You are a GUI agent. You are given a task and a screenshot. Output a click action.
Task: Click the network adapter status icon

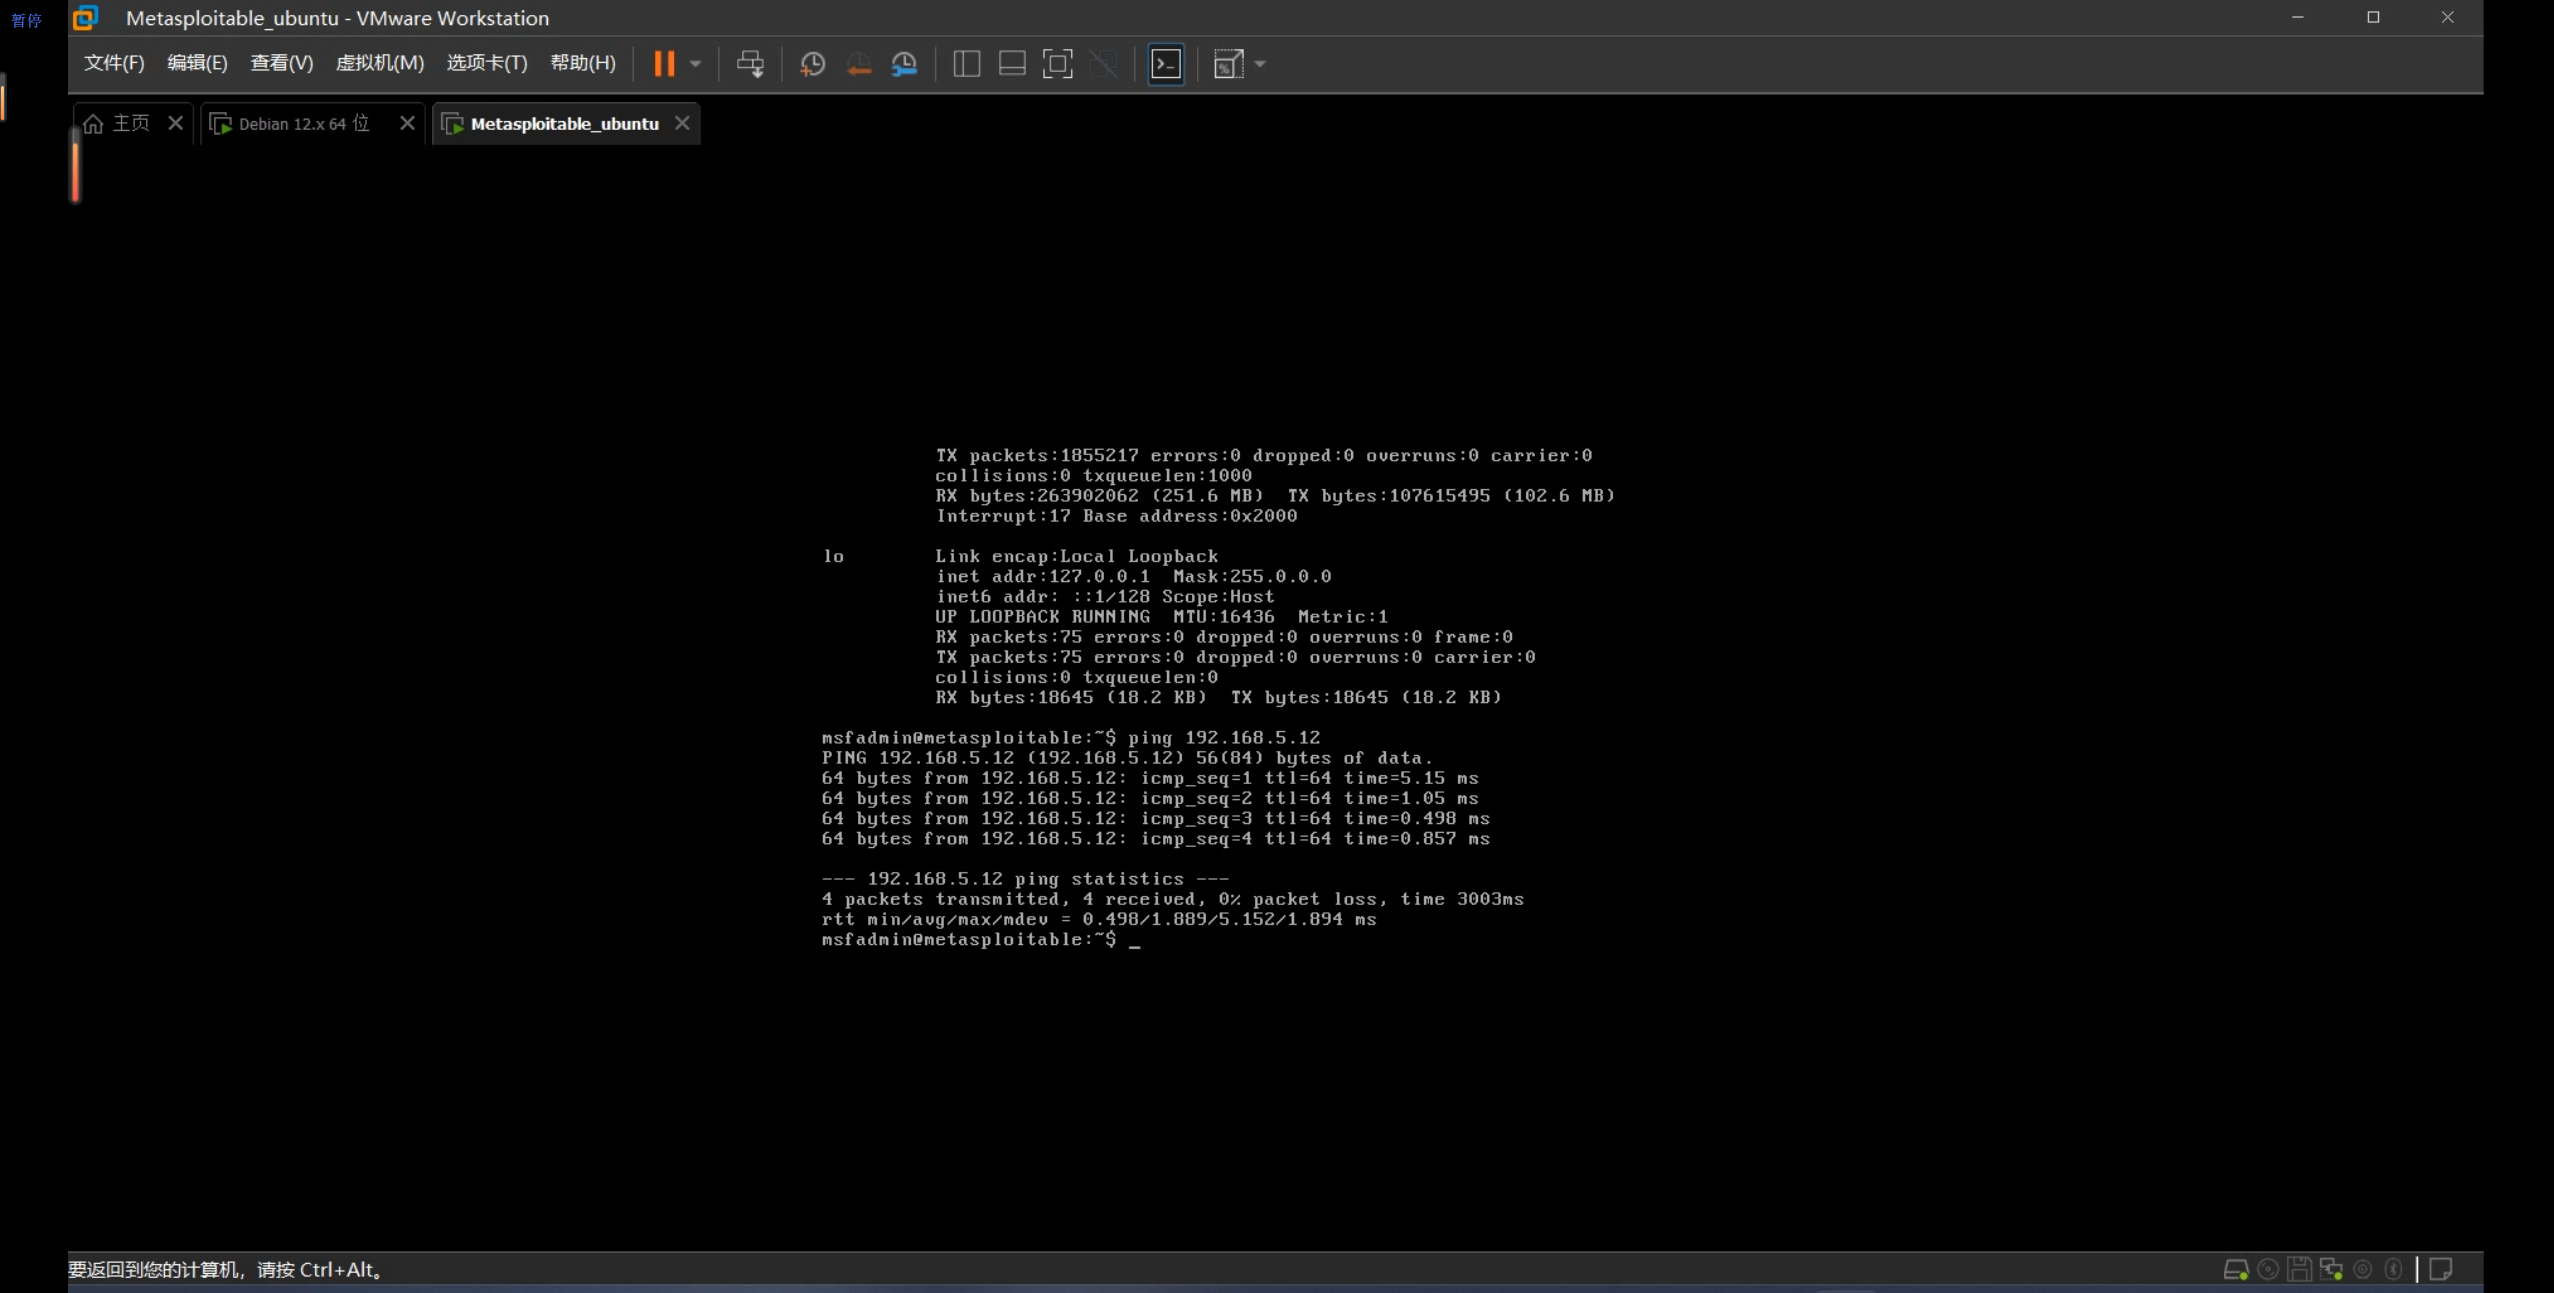[2331, 1269]
